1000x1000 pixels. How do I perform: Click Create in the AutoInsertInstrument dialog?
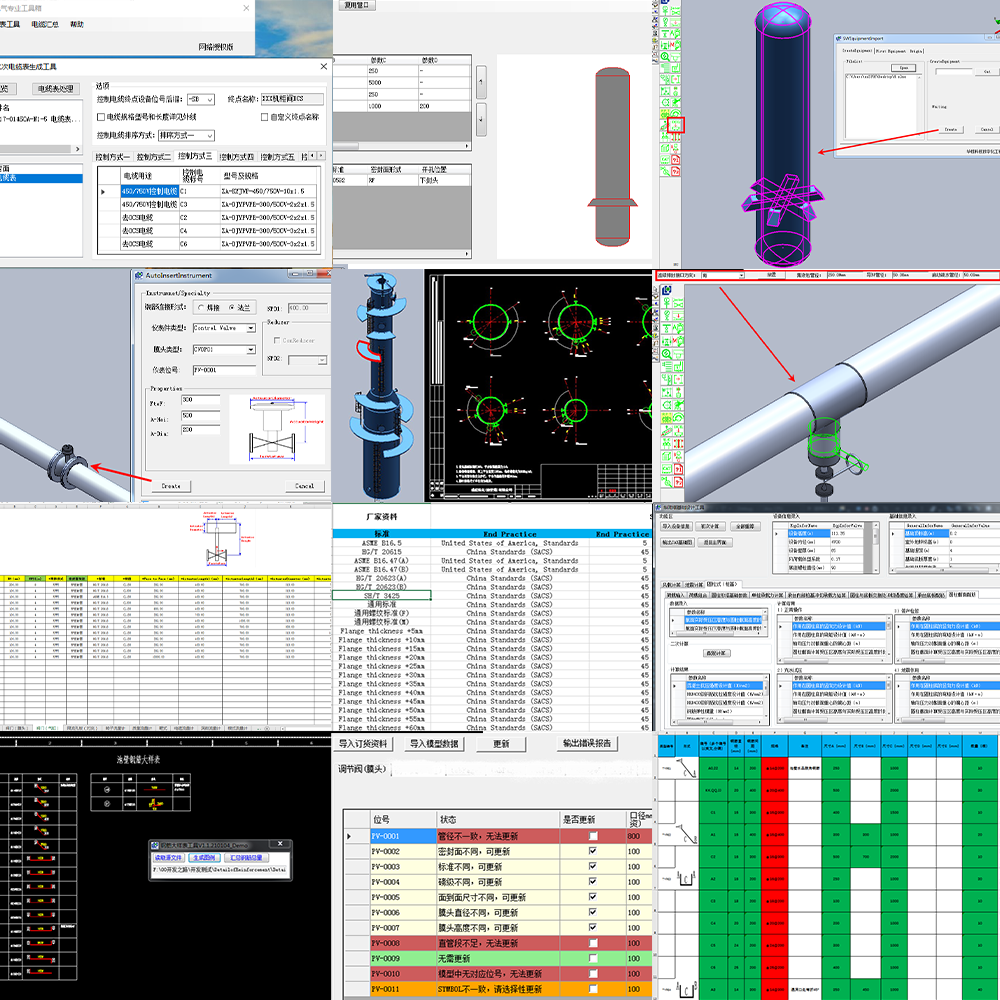pos(171,486)
